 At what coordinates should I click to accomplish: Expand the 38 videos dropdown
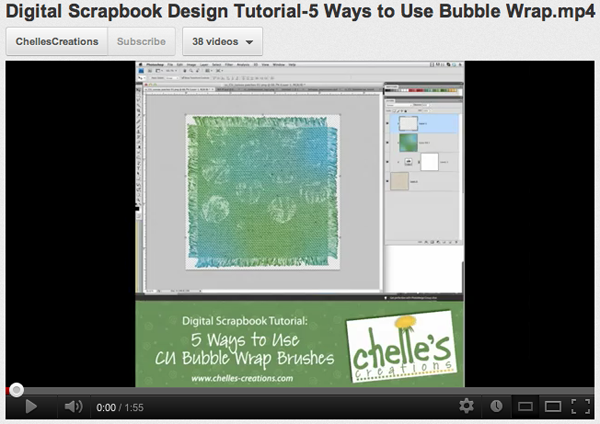[x=222, y=41]
